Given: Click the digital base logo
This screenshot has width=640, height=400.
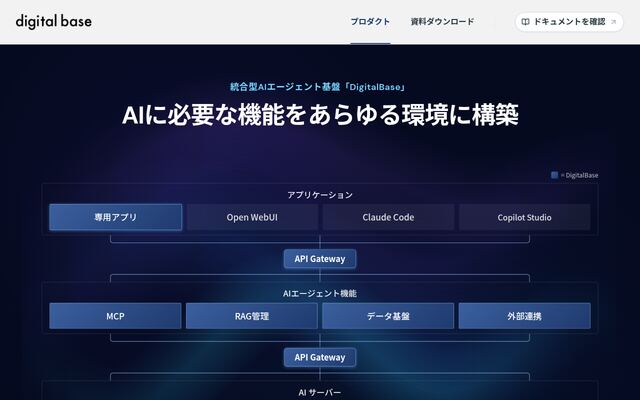Looking at the screenshot, I should coord(53,21).
